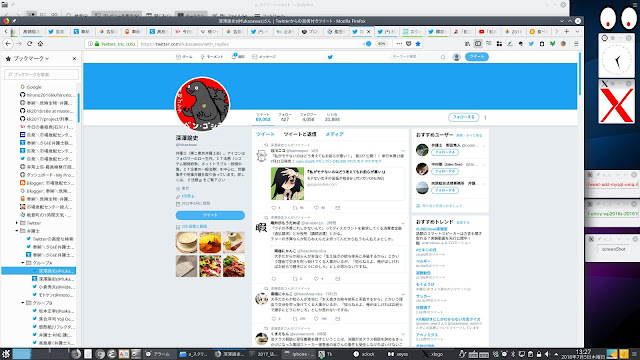This screenshot has height=360, width=640.
Task: Collapse the 弁護士 bookmark folder
Action: point(17,231)
